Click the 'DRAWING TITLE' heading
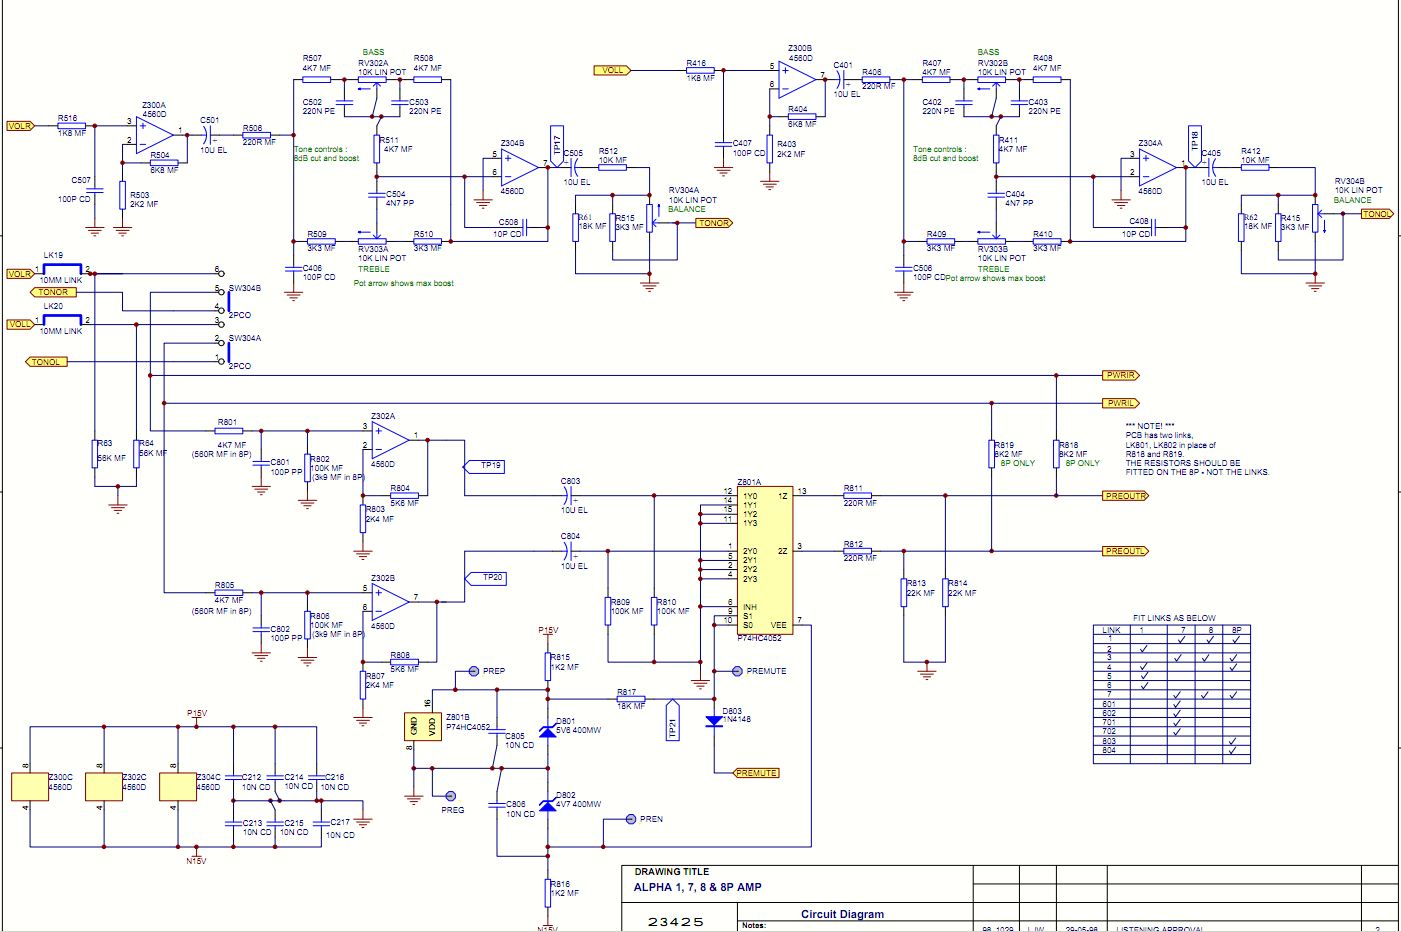This screenshot has height=932, width=1401. pos(671,872)
